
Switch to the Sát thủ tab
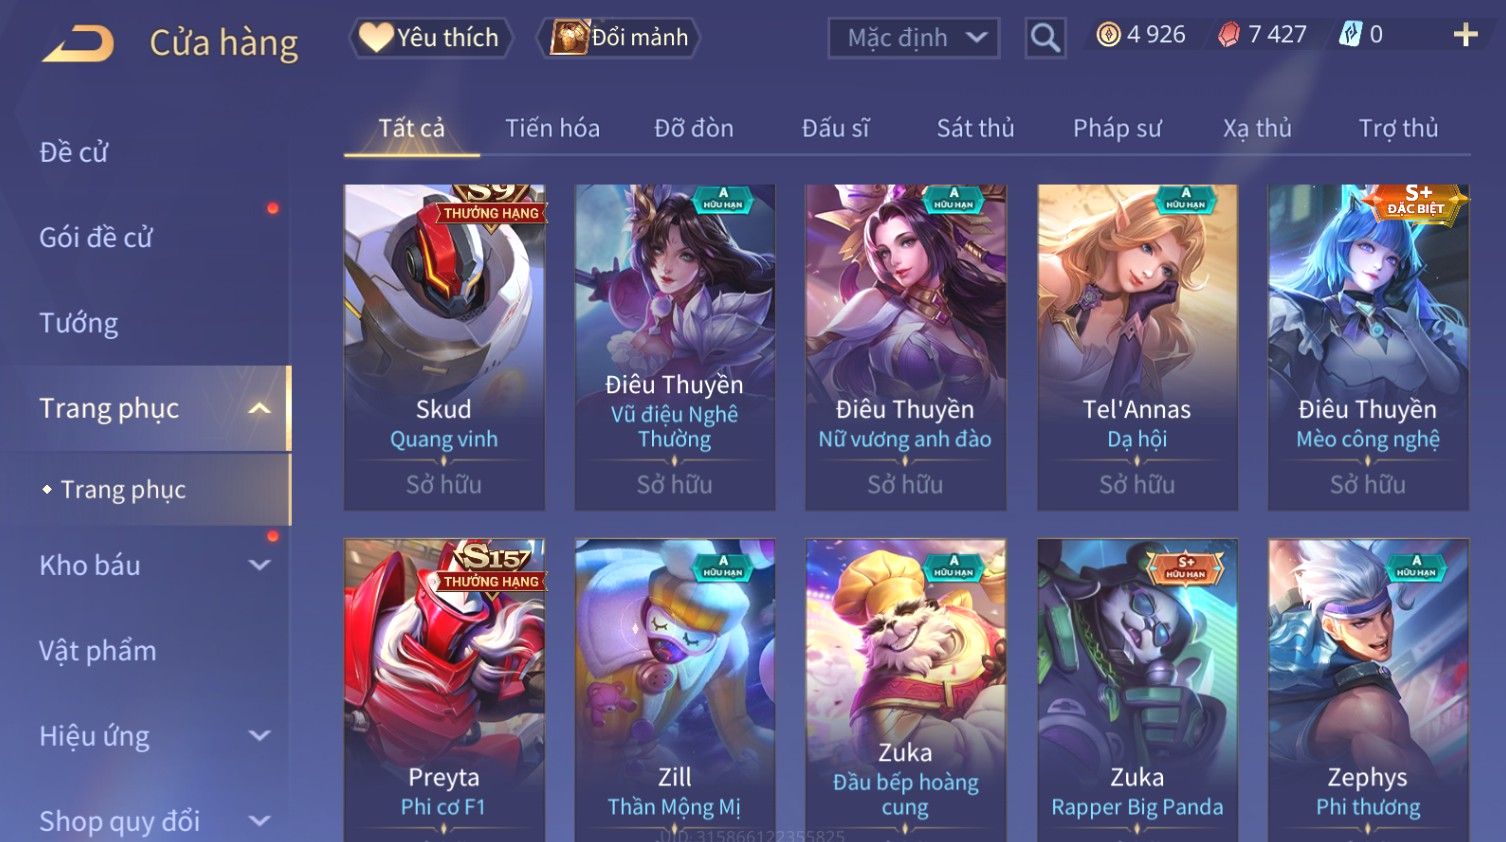(x=975, y=128)
